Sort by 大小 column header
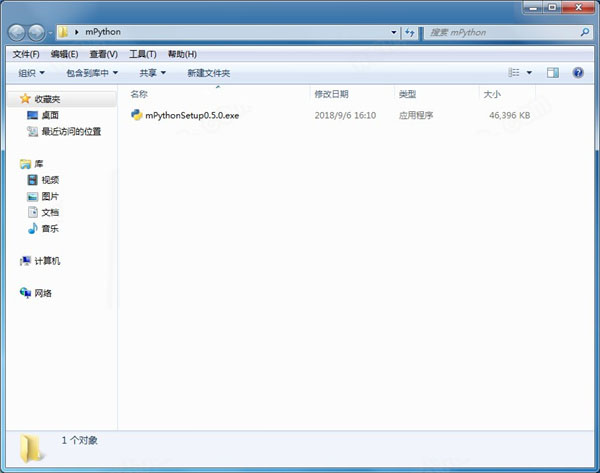 click(x=492, y=94)
